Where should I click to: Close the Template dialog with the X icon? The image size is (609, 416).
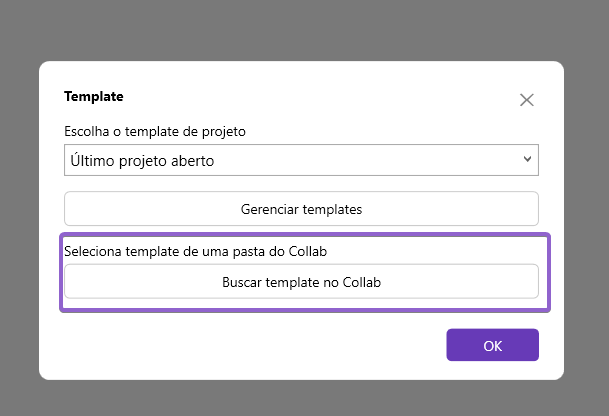(527, 100)
